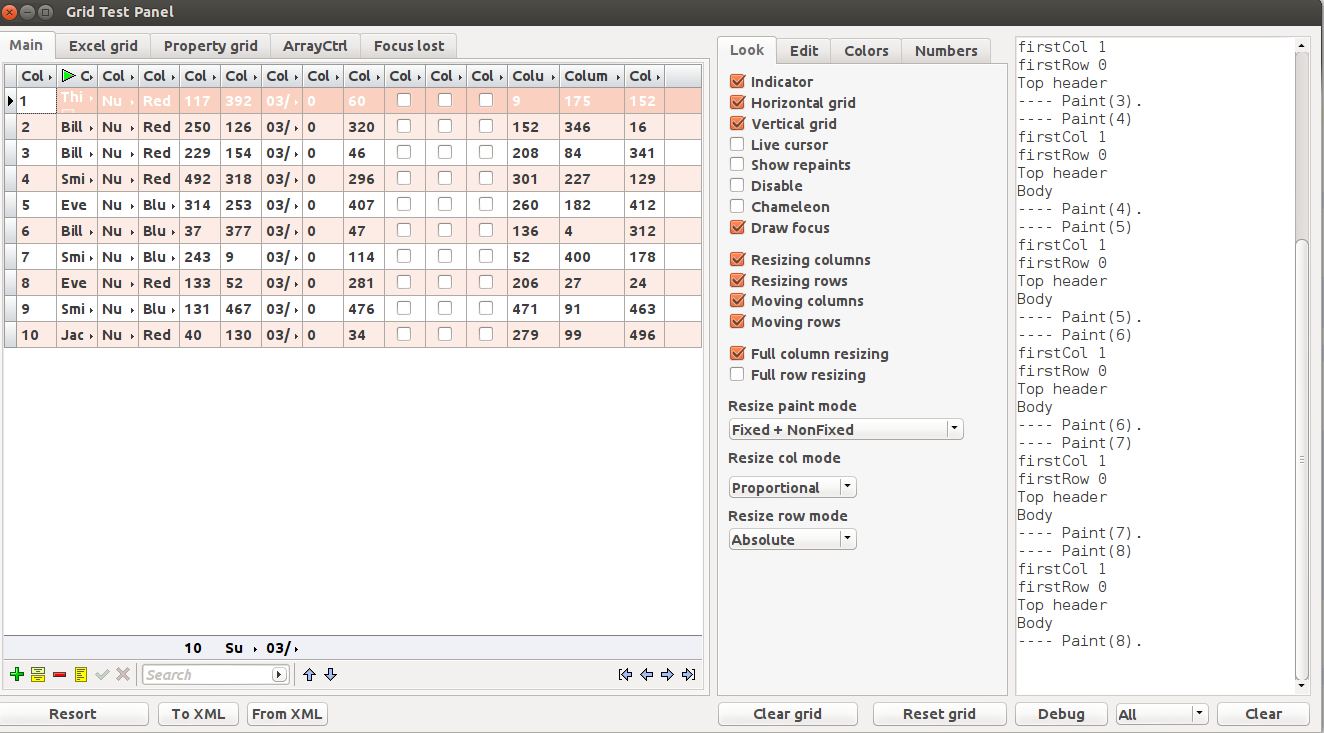Click the blue up-arrow move icon

click(x=309, y=675)
